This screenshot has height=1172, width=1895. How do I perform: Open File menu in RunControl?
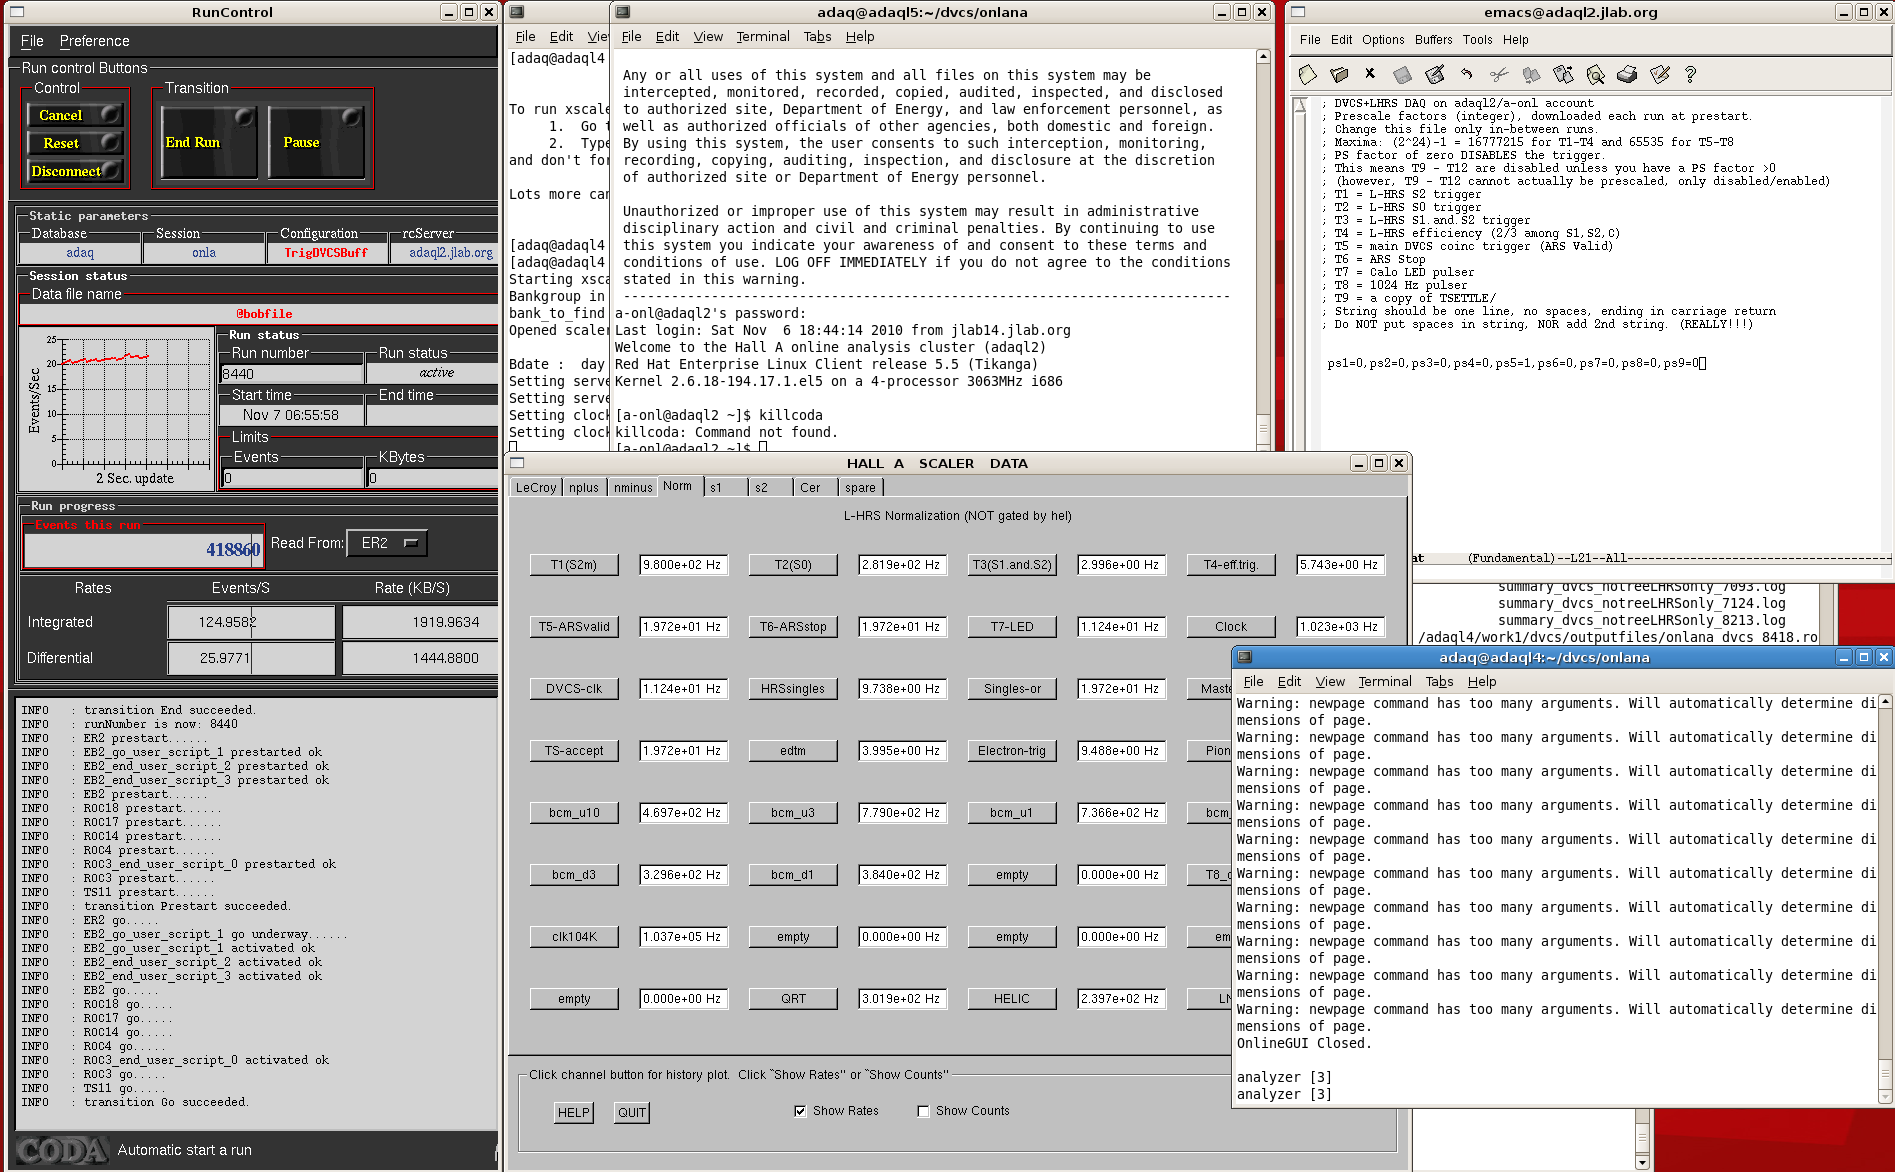(32, 41)
